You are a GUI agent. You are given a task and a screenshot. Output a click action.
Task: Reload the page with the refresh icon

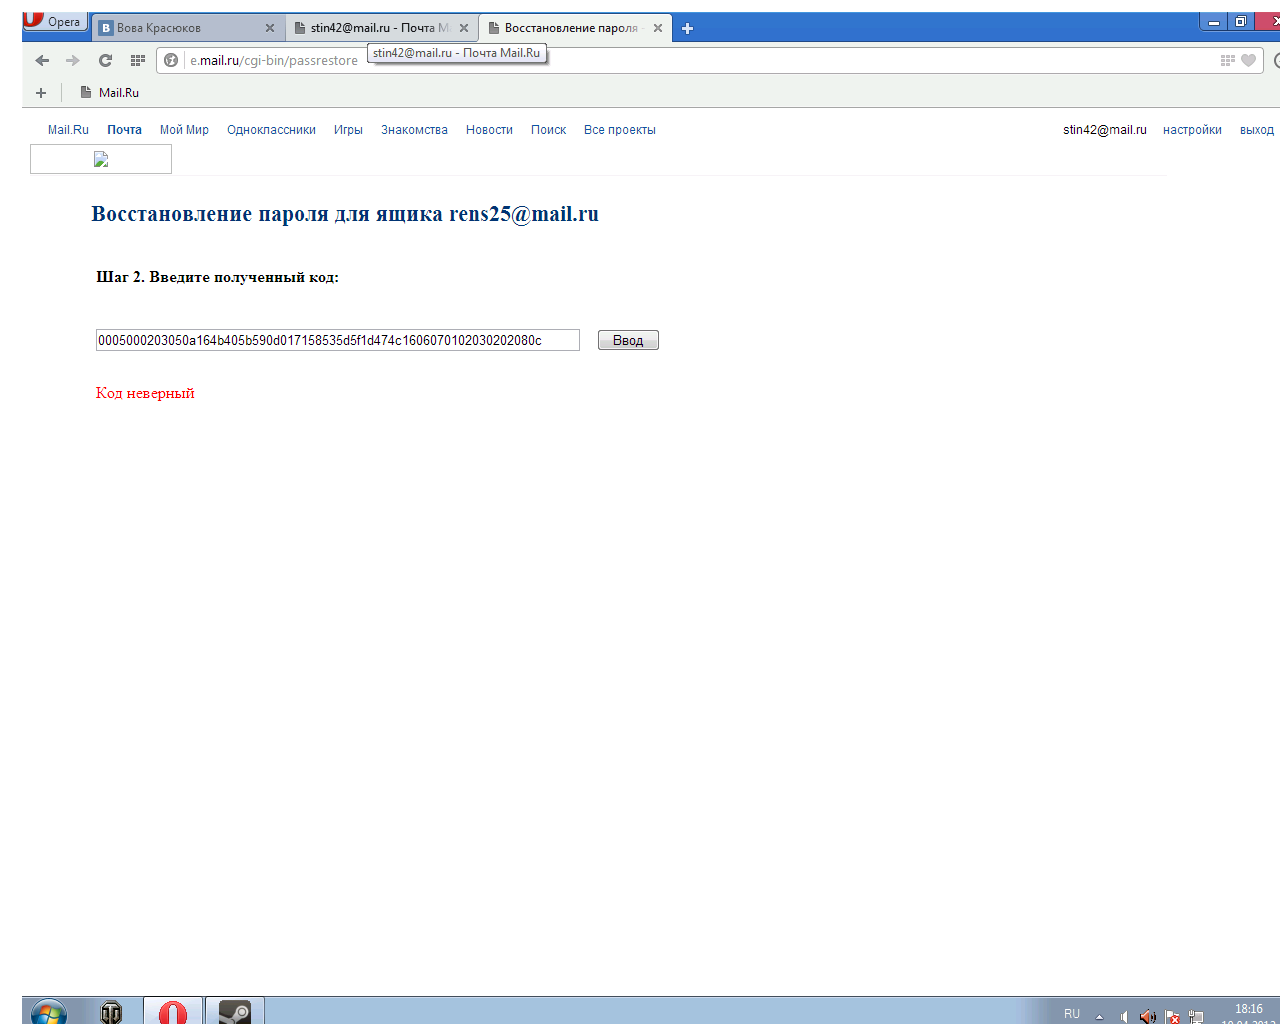coord(105,60)
